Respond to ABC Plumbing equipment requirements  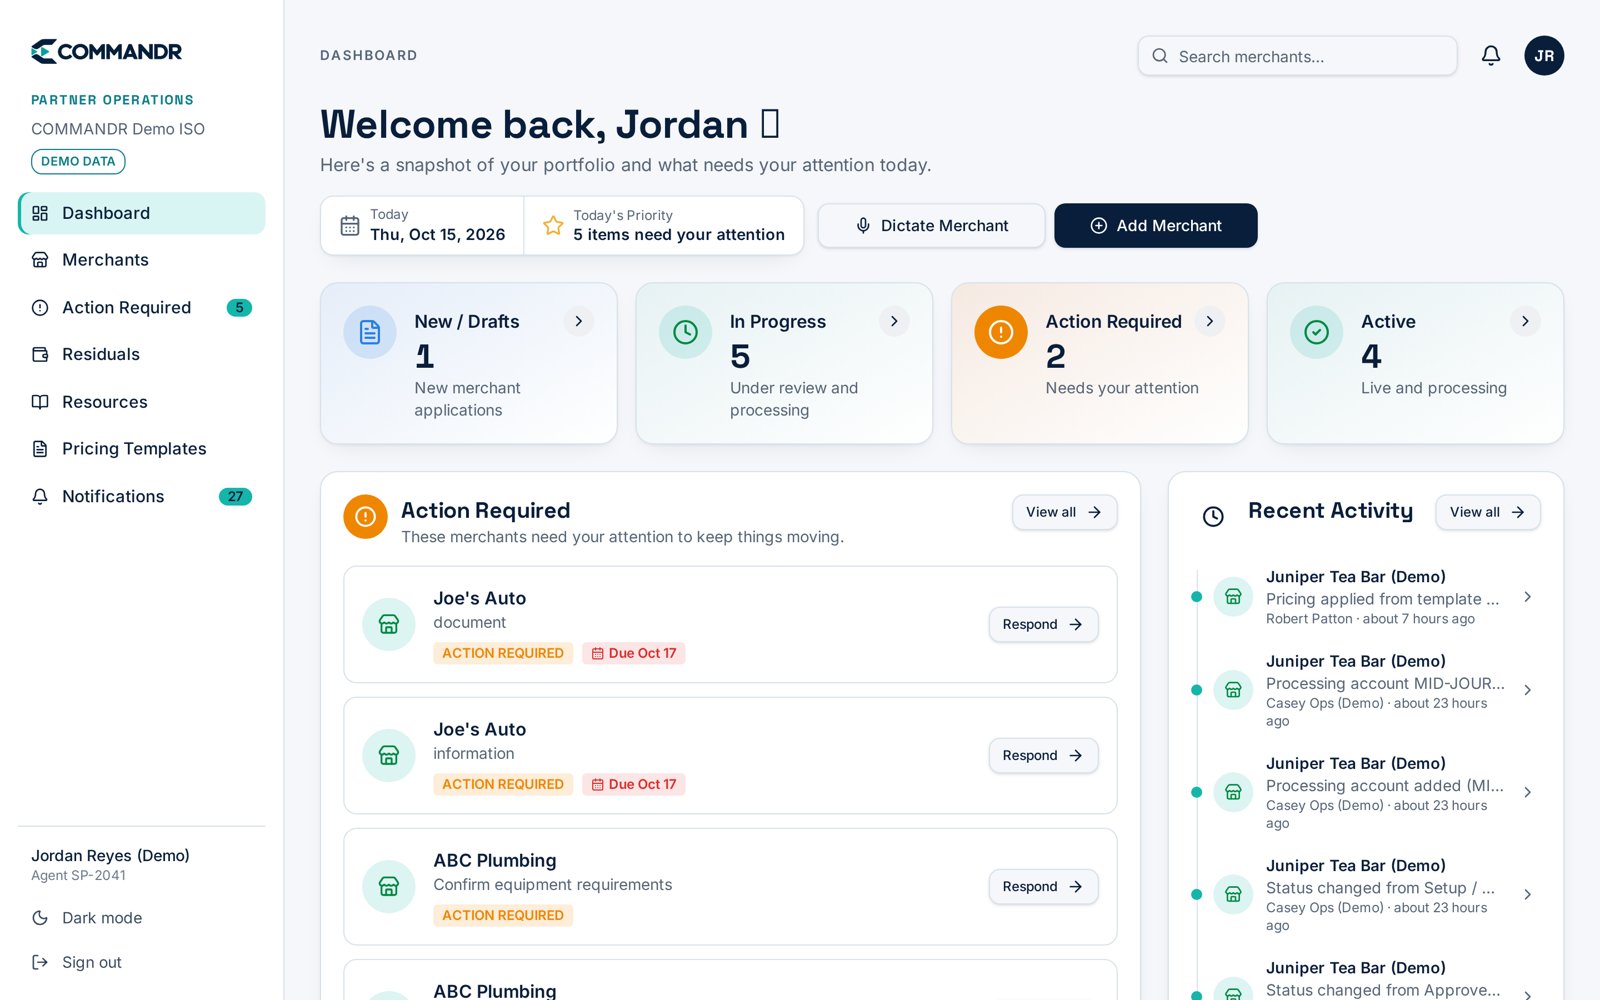coord(1043,887)
